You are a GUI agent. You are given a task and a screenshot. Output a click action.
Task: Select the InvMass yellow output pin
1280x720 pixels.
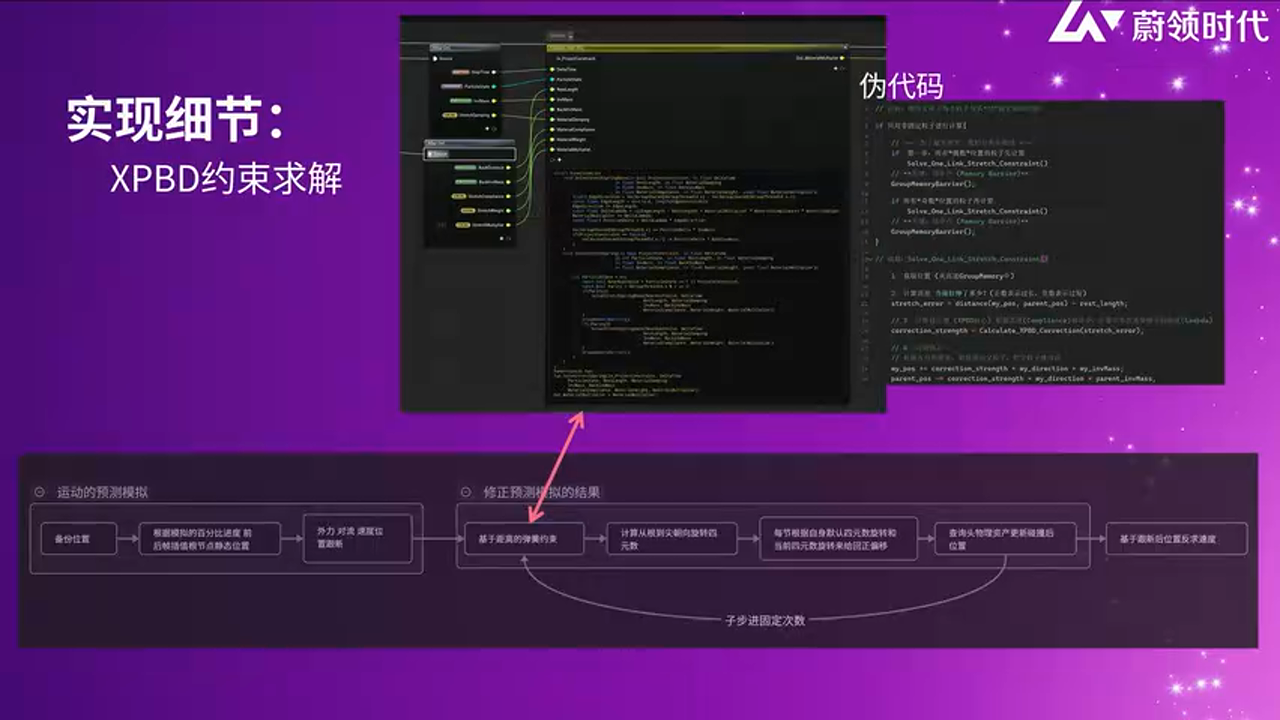point(492,101)
